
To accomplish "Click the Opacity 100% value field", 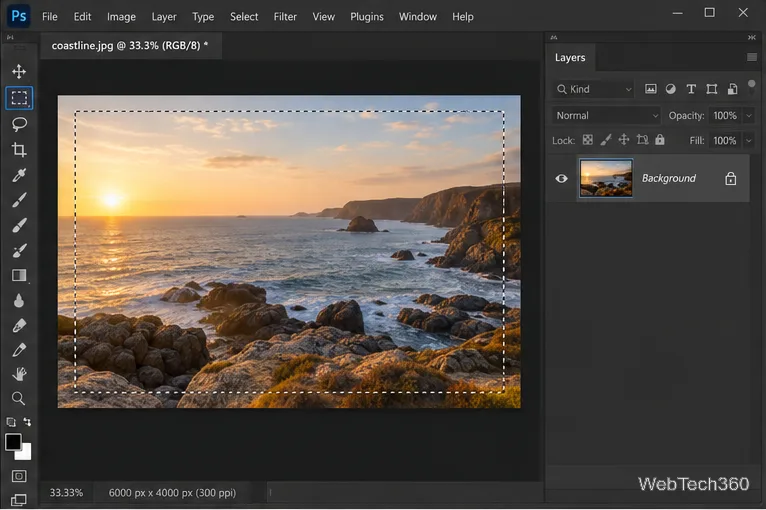I will [x=725, y=116].
